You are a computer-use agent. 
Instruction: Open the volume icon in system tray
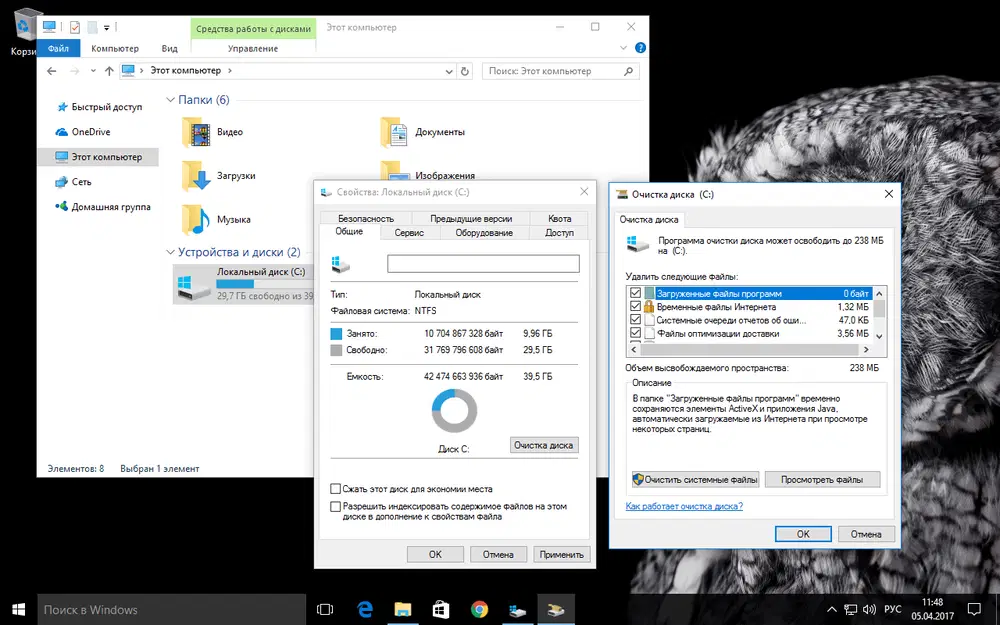pyautogui.click(x=869, y=610)
